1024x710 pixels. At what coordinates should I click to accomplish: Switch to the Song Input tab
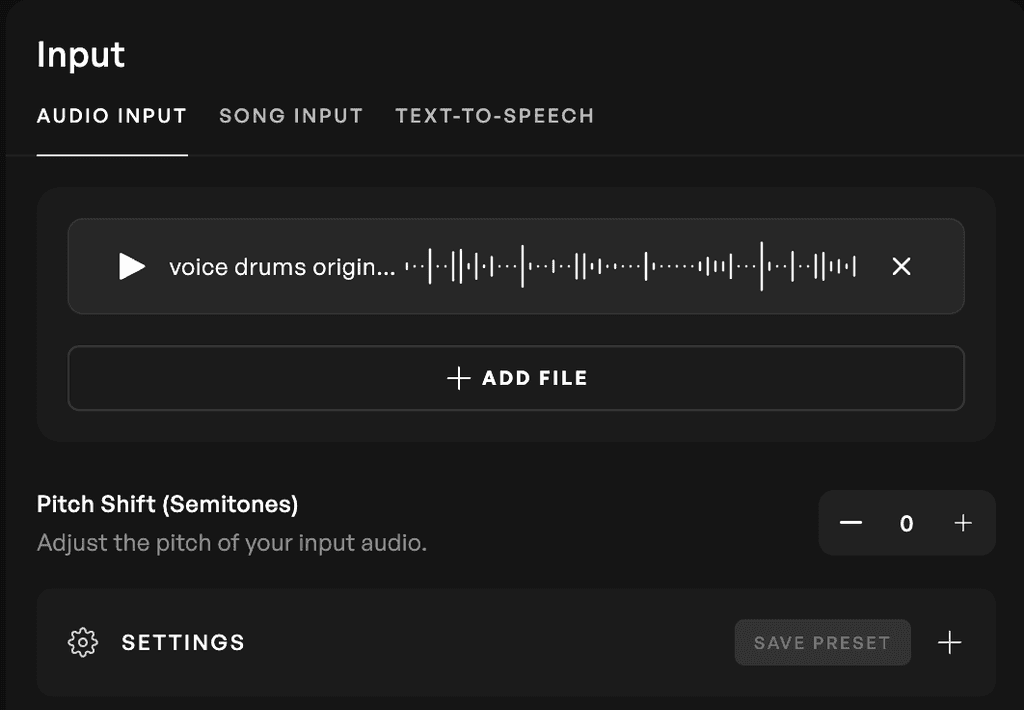click(290, 116)
